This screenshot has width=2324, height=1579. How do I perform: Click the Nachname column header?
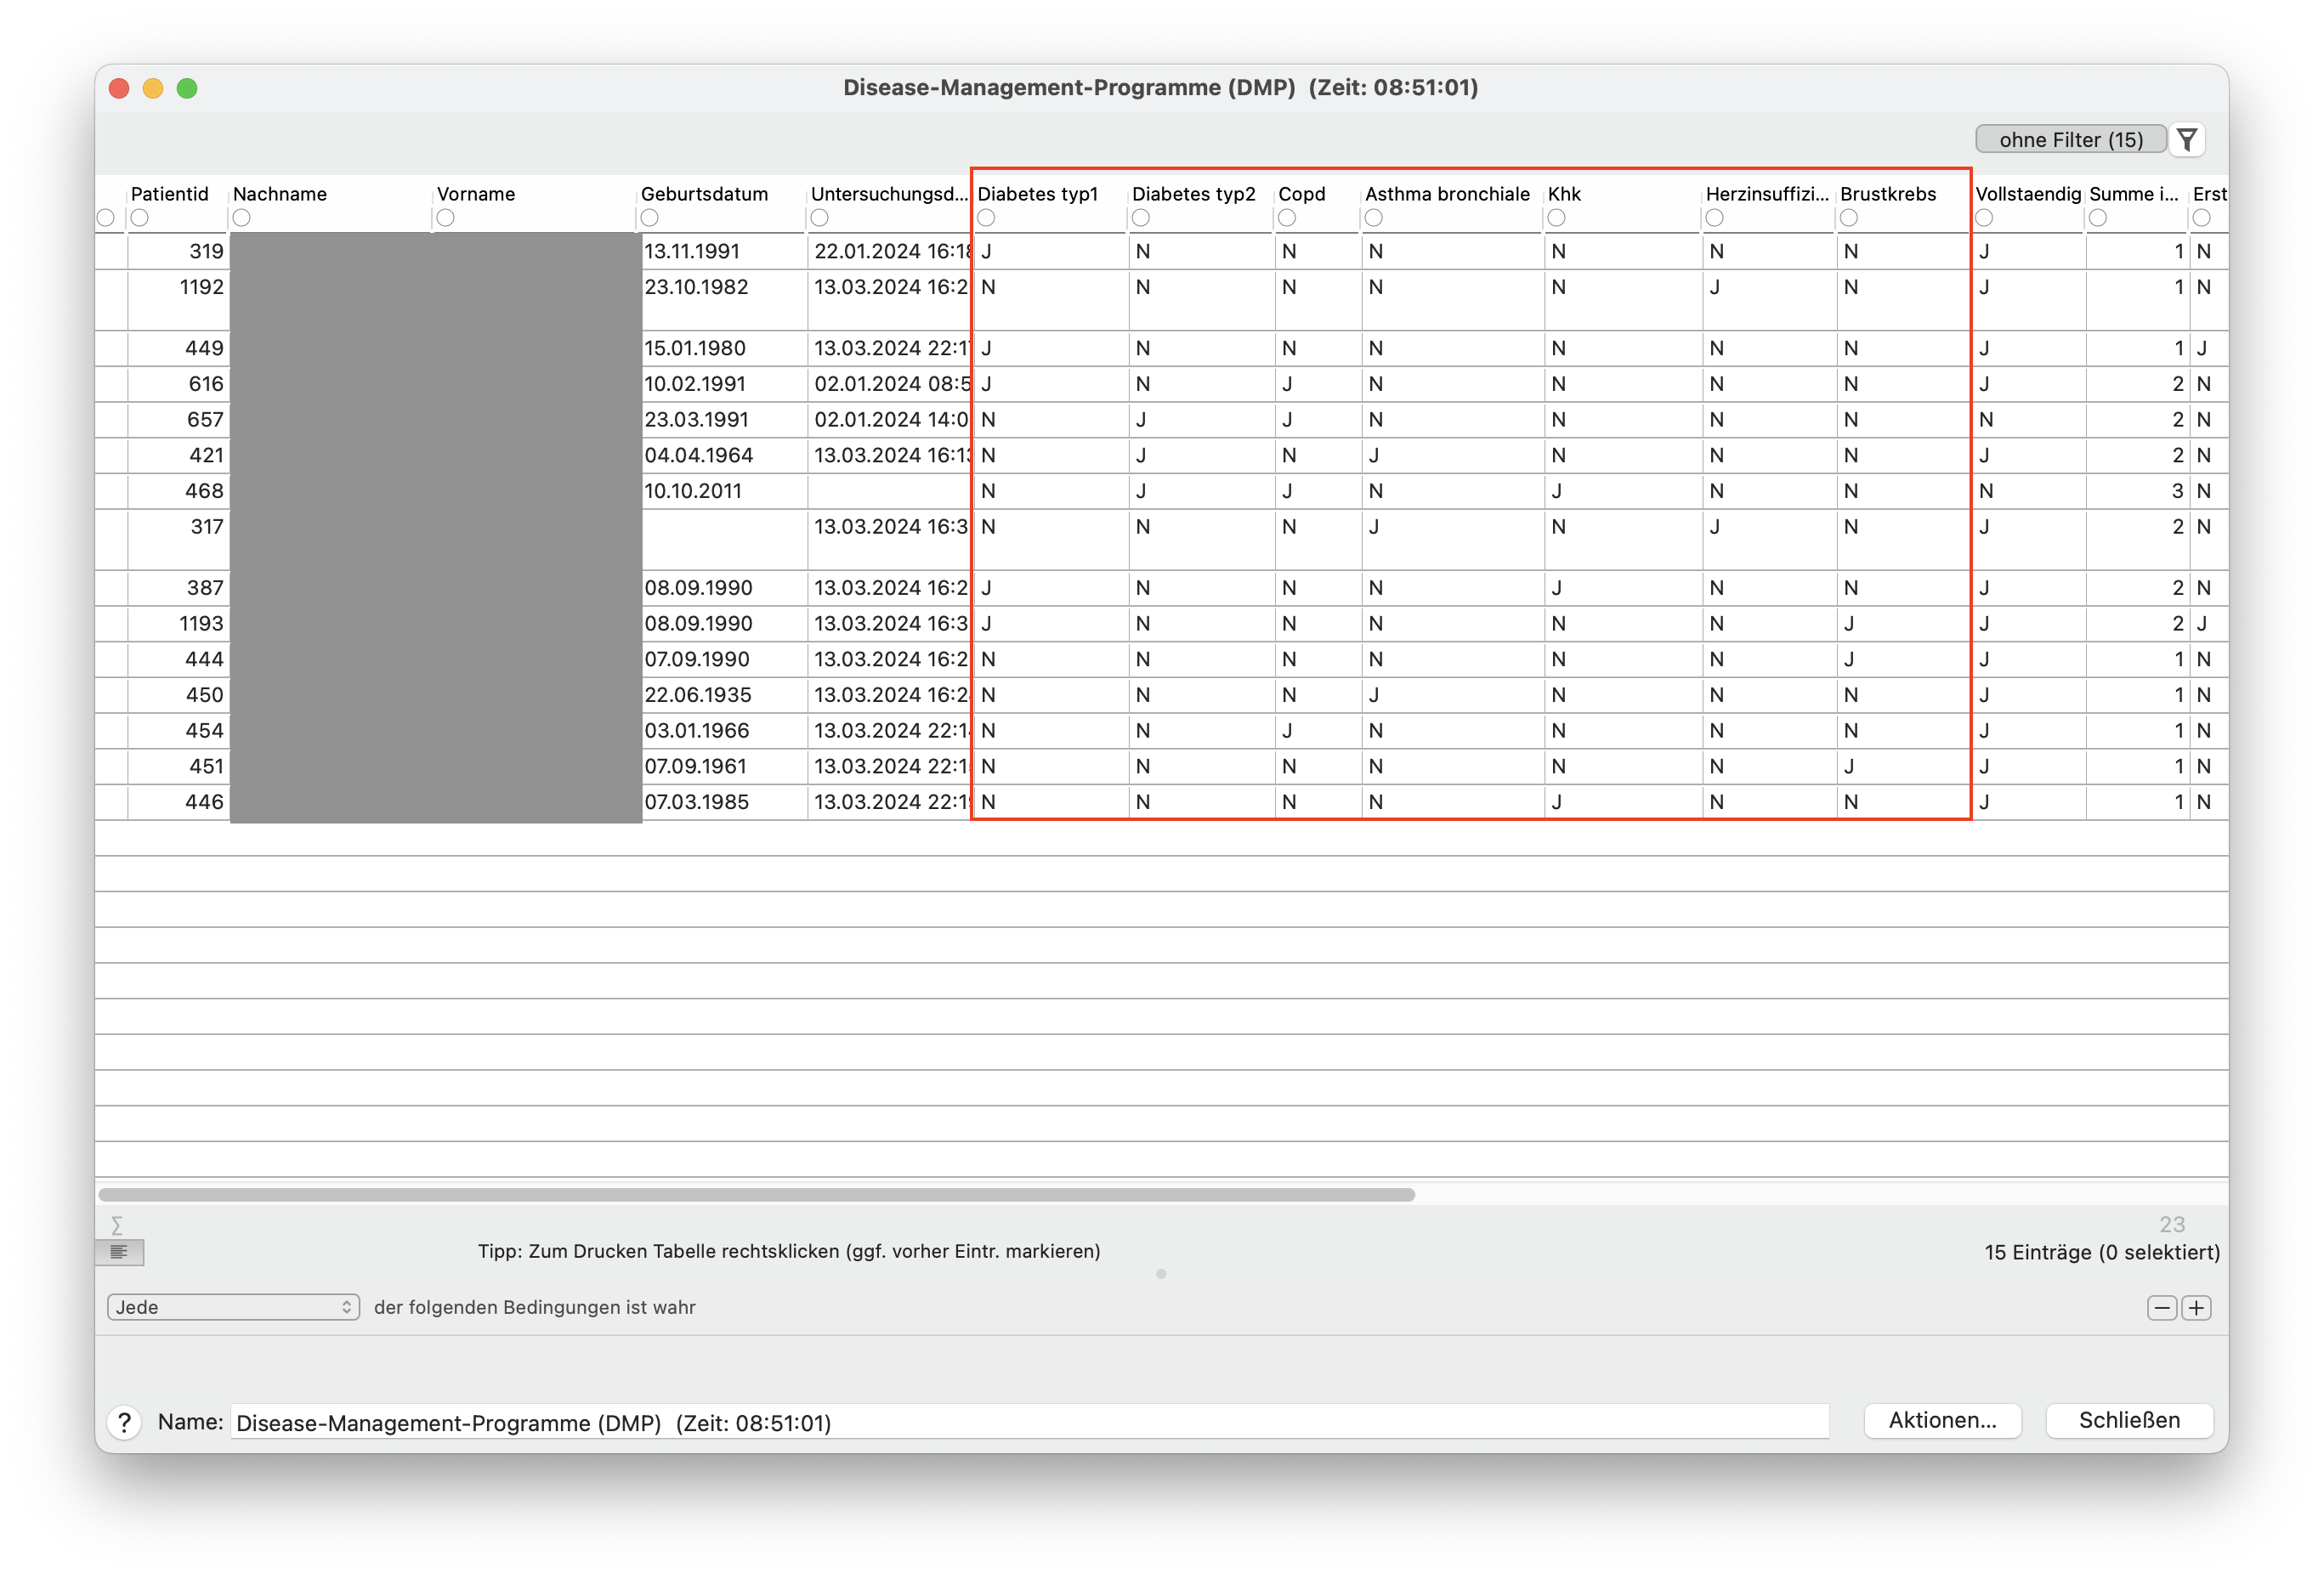click(x=280, y=194)
